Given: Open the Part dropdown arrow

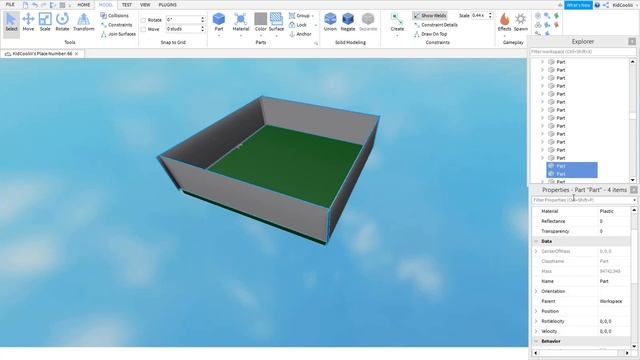Looking at the screenshot, I should (x=219, y=36).
